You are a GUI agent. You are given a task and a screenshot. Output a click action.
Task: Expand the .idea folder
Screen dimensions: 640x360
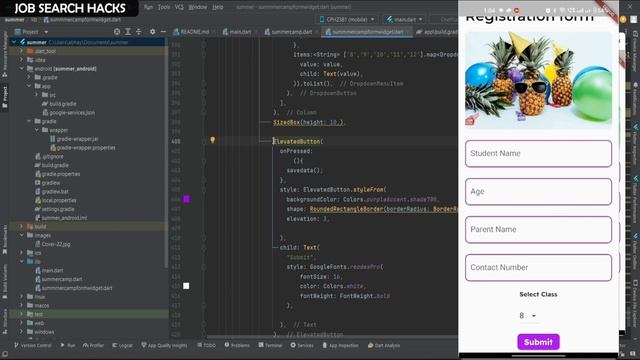[21, 60]
